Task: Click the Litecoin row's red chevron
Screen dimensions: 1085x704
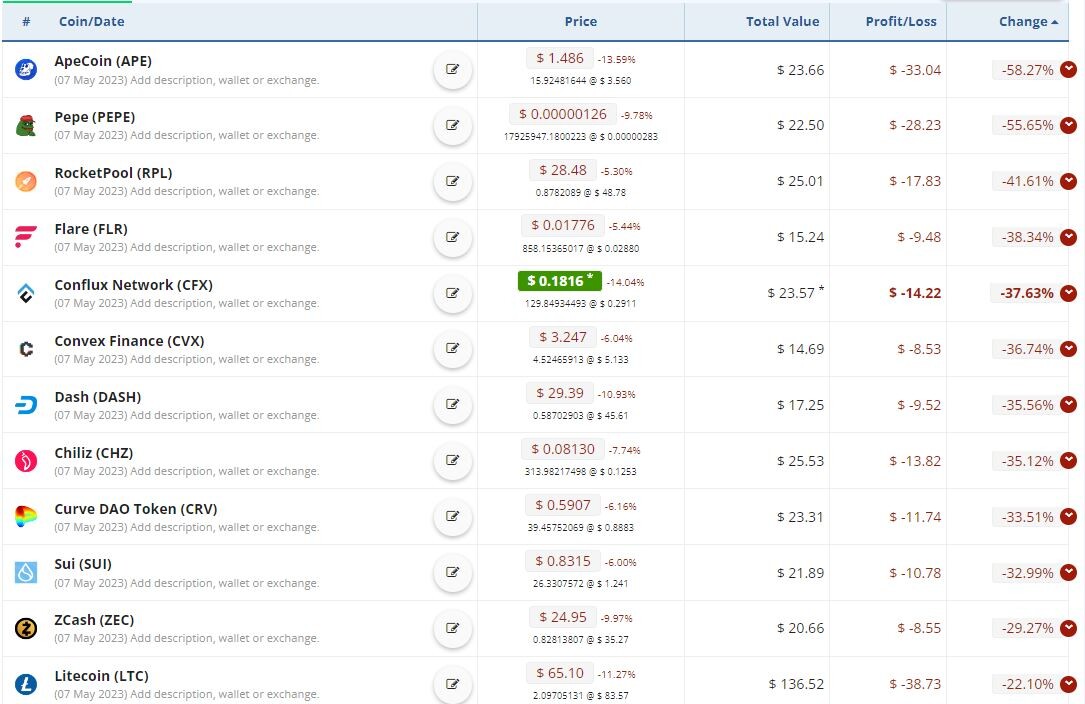Action: pyautogui.click(x=1068, y=685)
